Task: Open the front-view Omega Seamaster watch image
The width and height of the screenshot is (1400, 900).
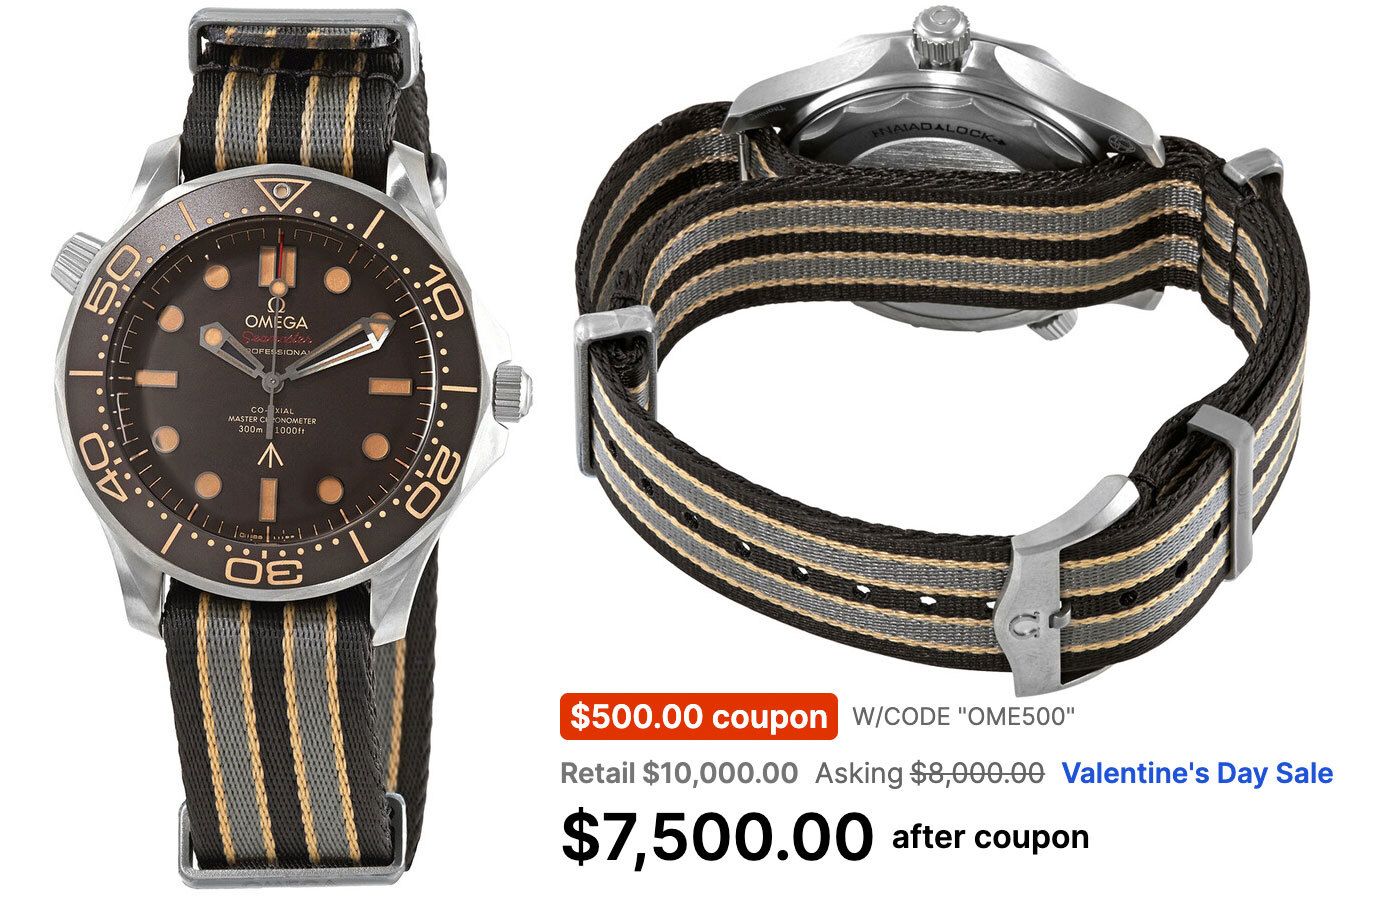Action: 290,450
